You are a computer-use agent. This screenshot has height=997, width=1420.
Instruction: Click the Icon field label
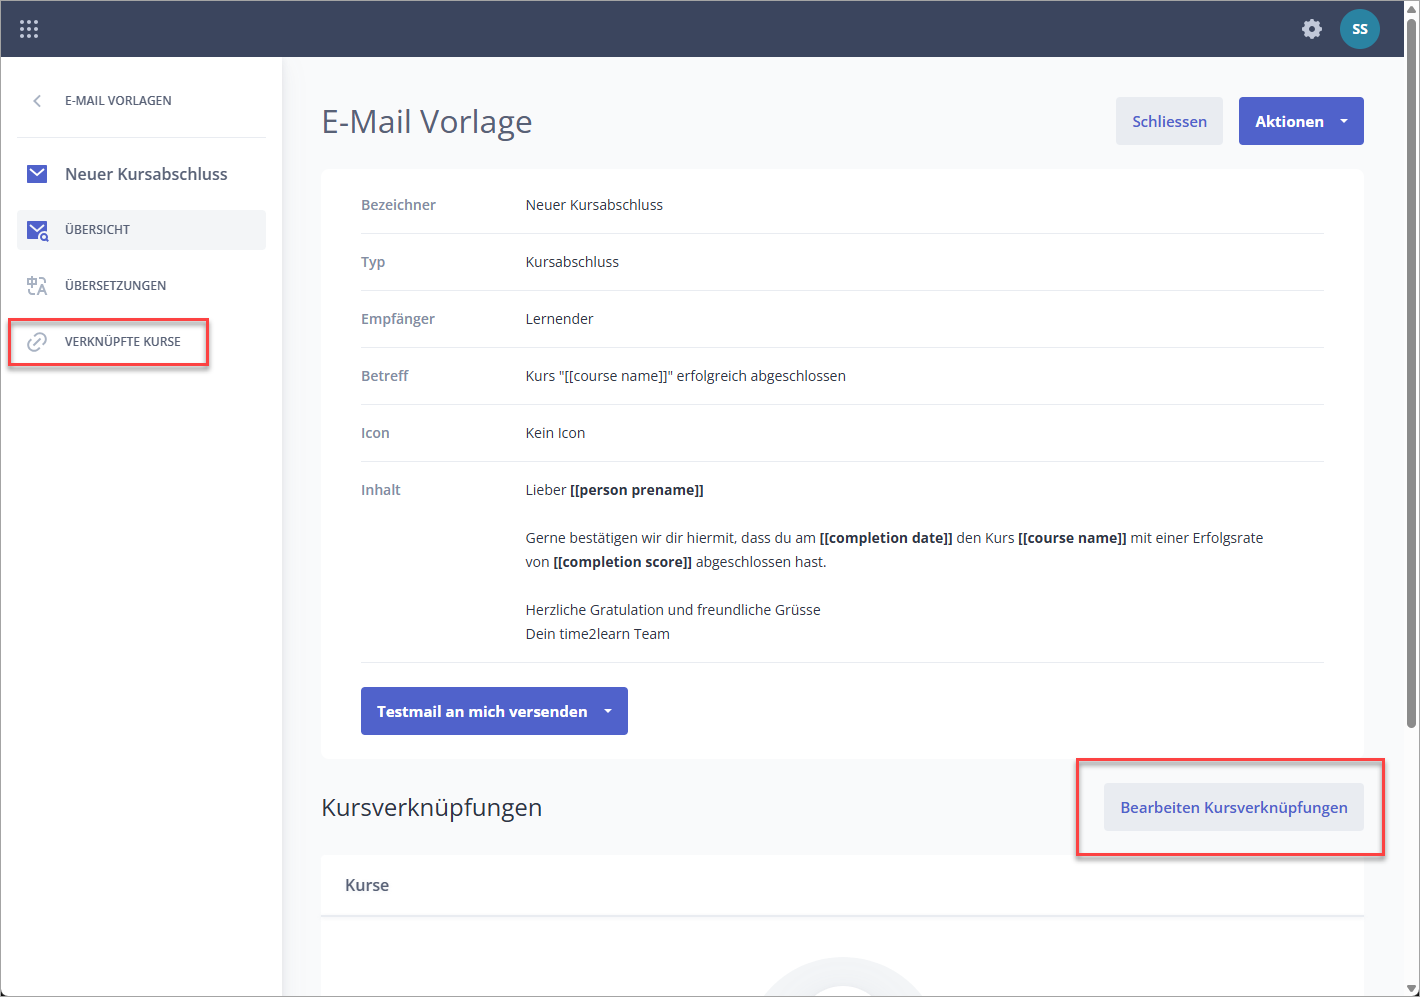point(375,433)
